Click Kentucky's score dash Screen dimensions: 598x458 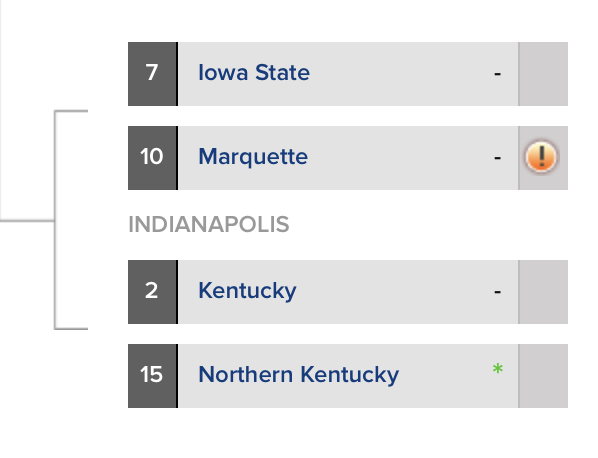[497, 292]
